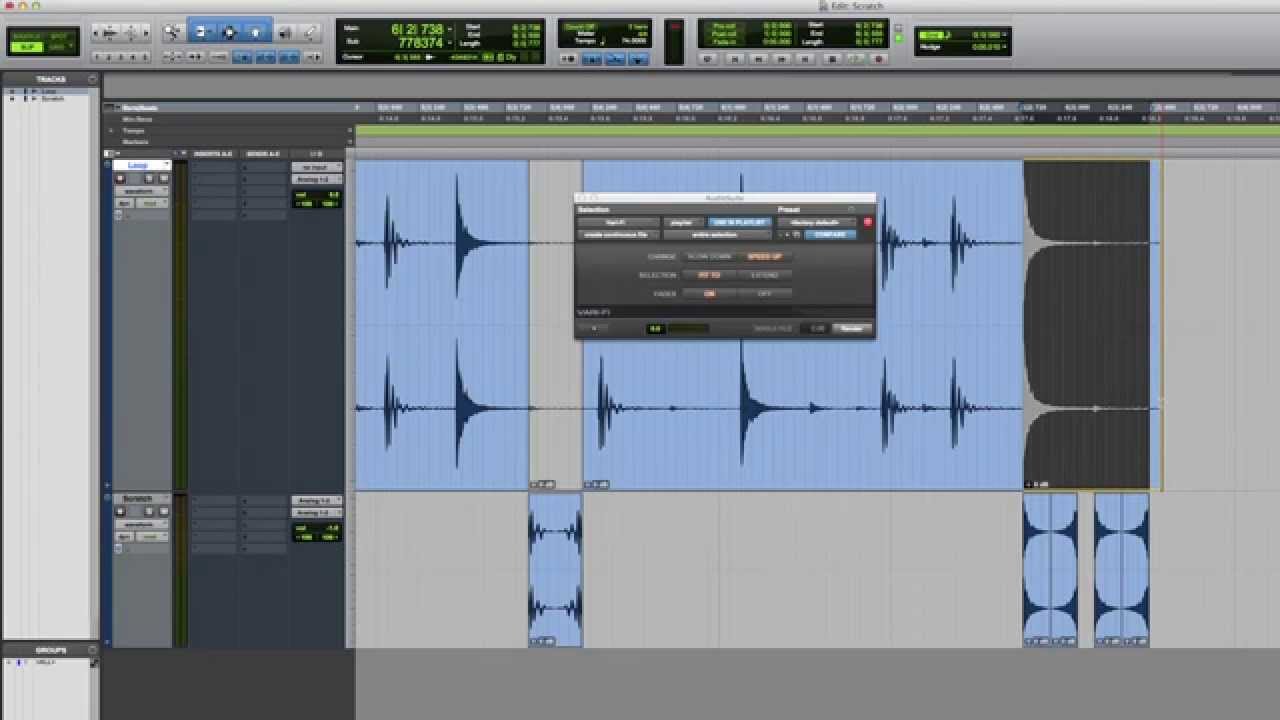Open the Sub counter format dropdown

(449, 43)
